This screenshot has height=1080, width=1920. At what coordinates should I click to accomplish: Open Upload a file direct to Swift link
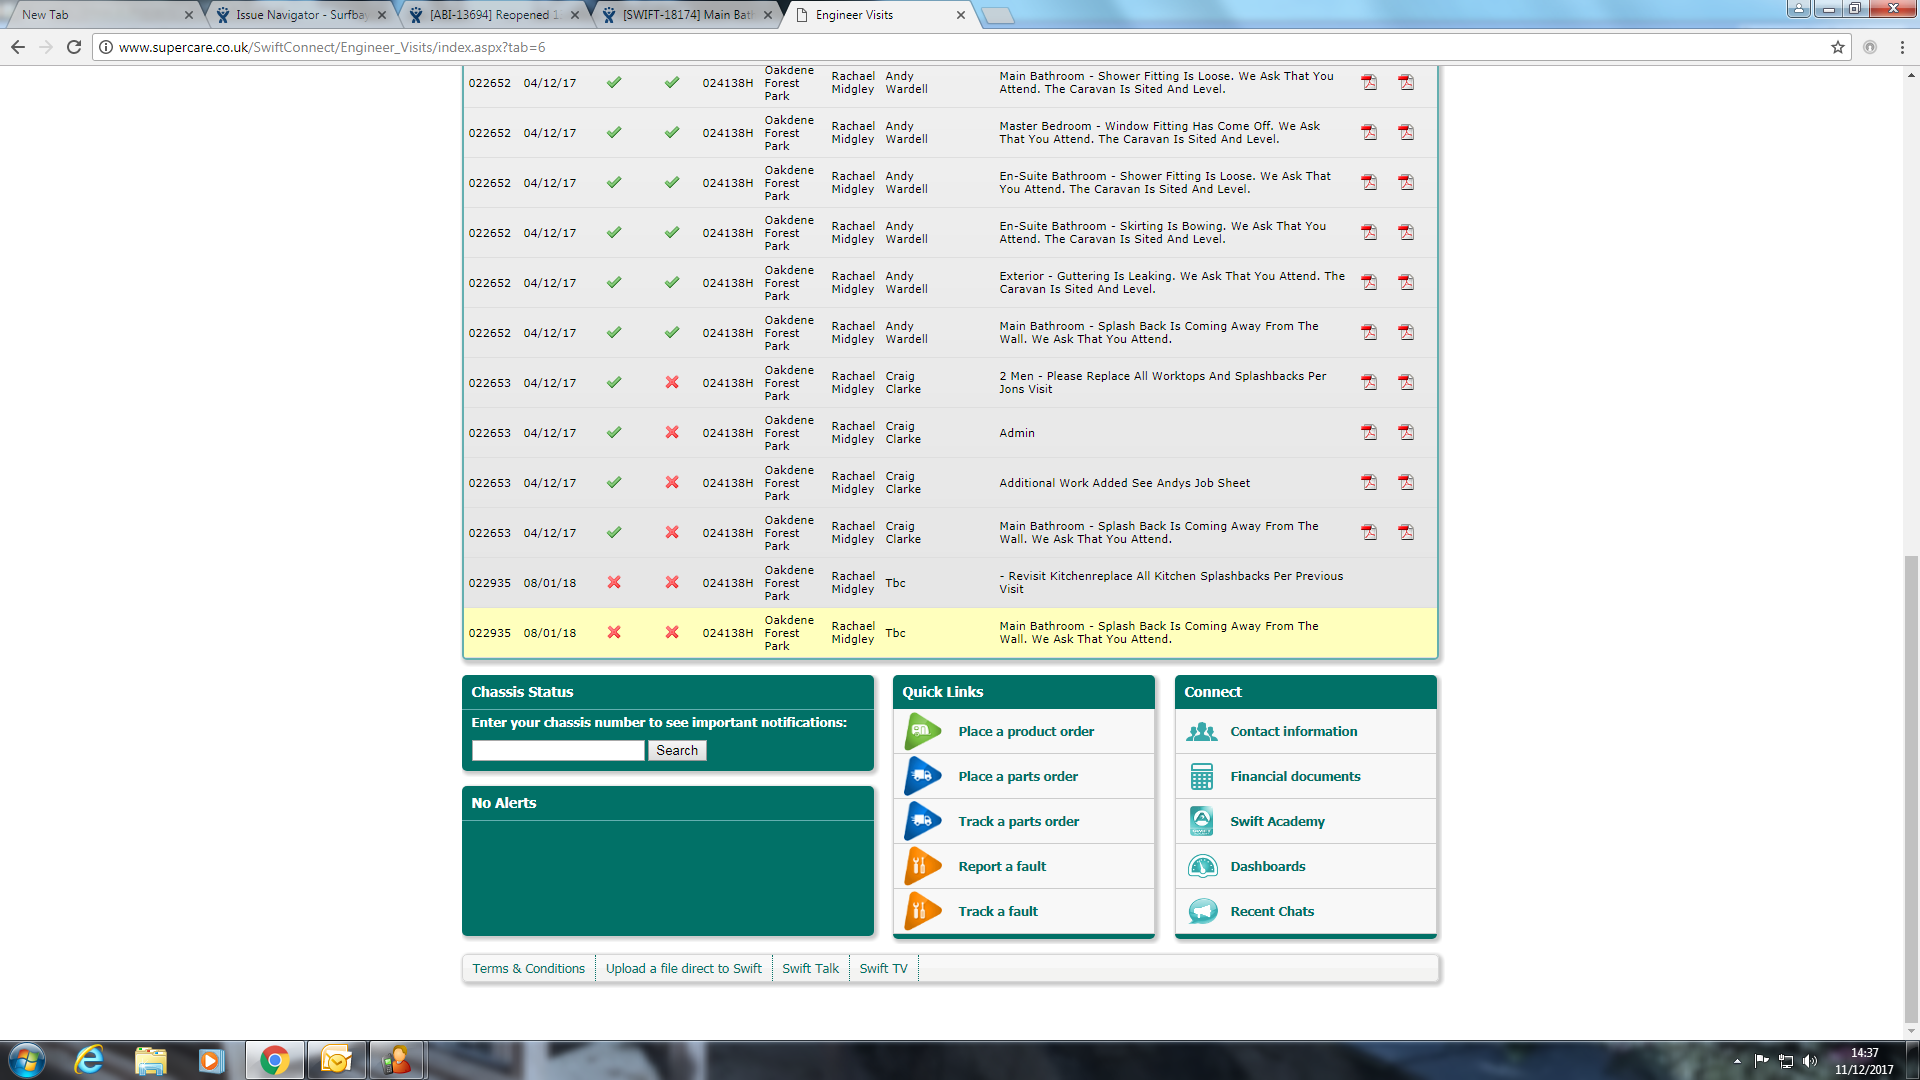(x=683, y=969)
